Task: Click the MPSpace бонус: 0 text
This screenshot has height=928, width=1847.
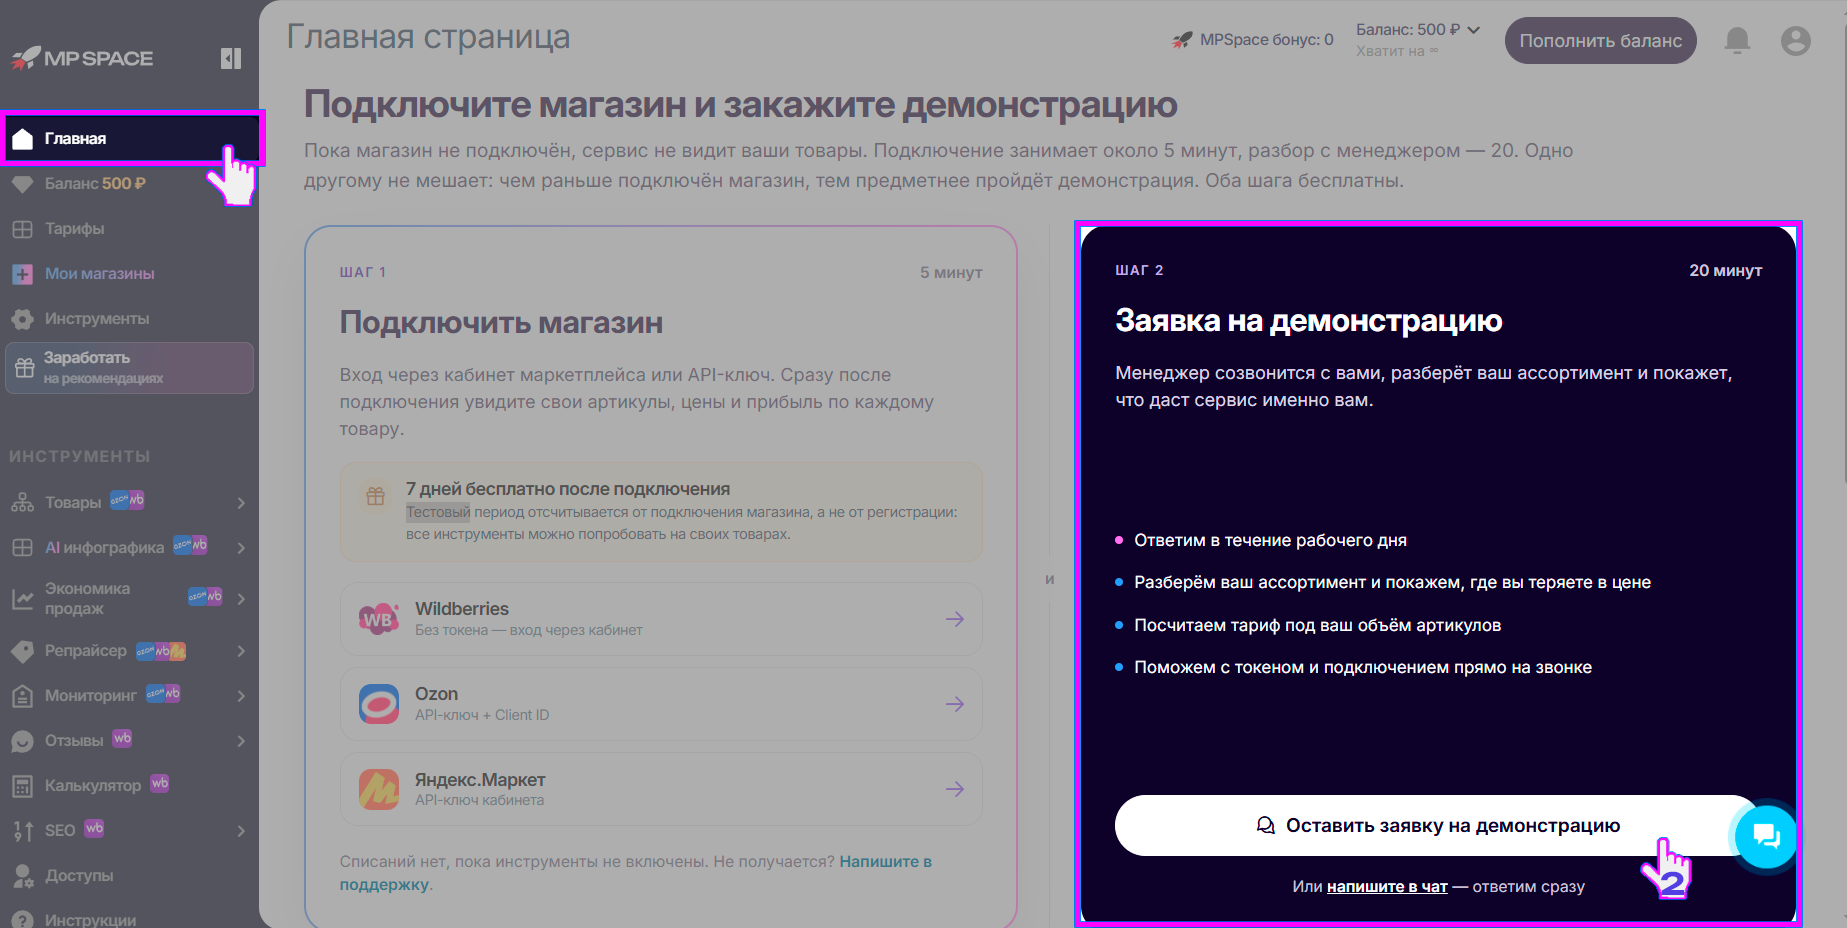Action: pos(1266,40)
